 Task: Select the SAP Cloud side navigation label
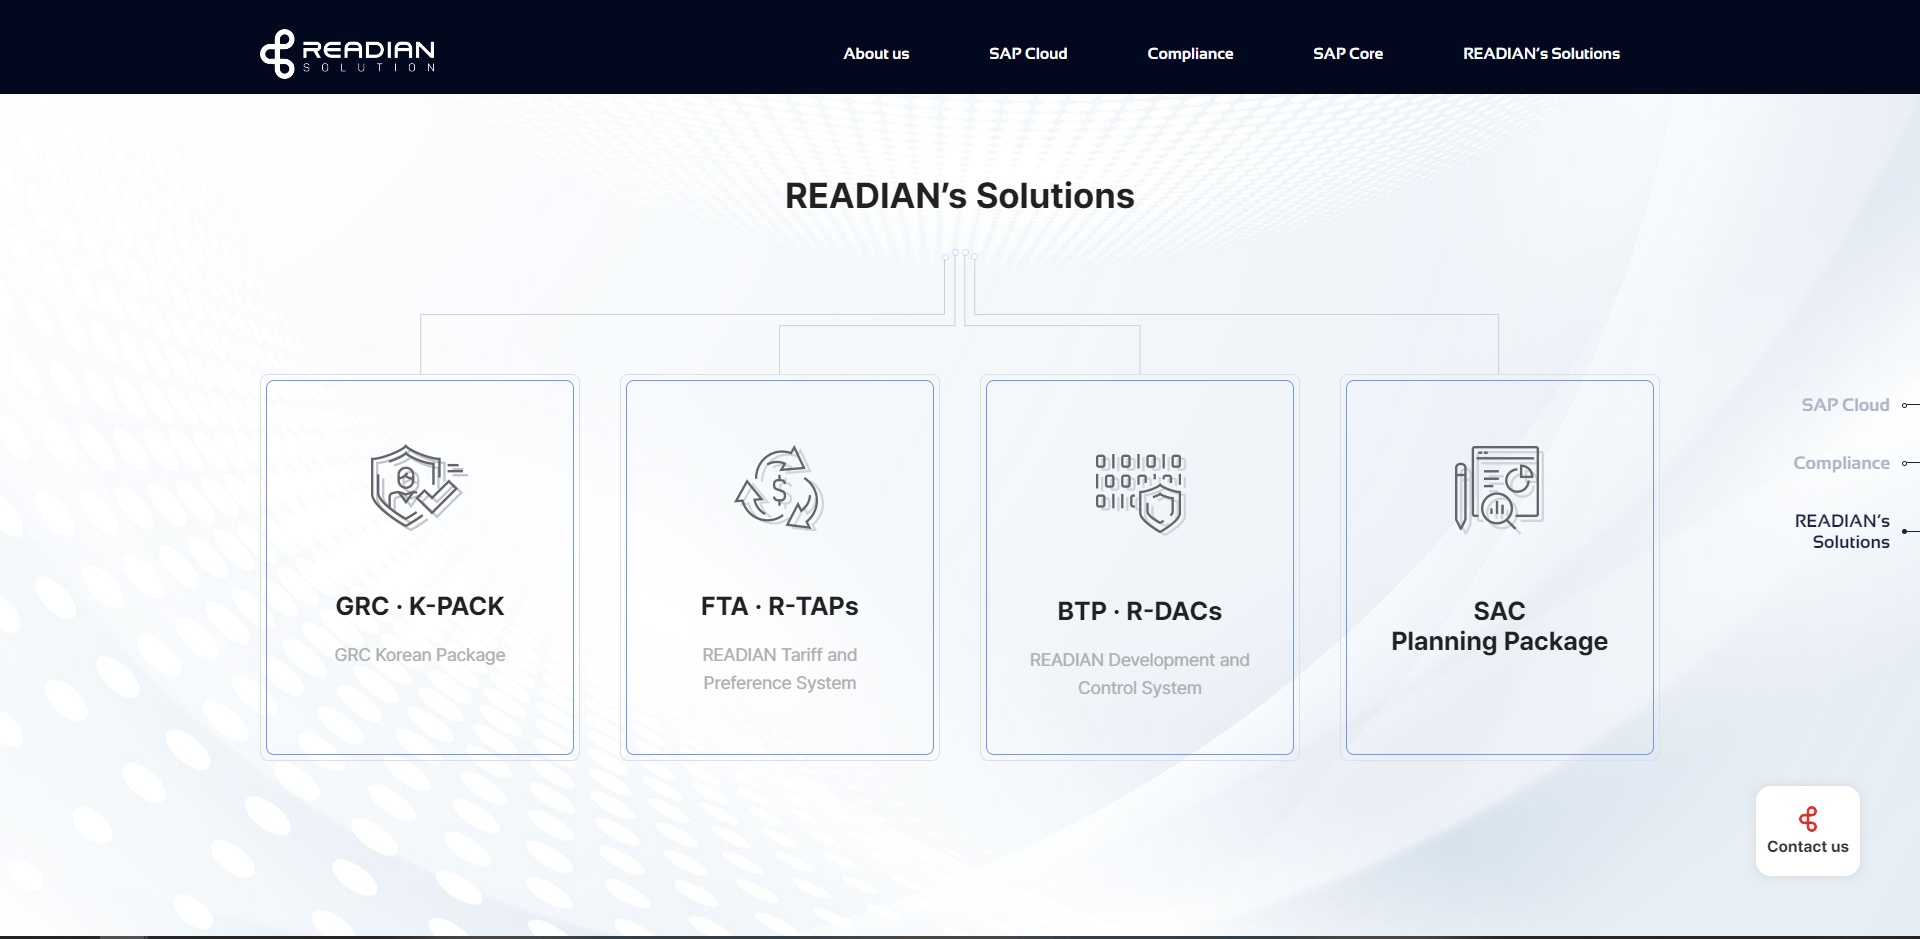pos(1845,404)
